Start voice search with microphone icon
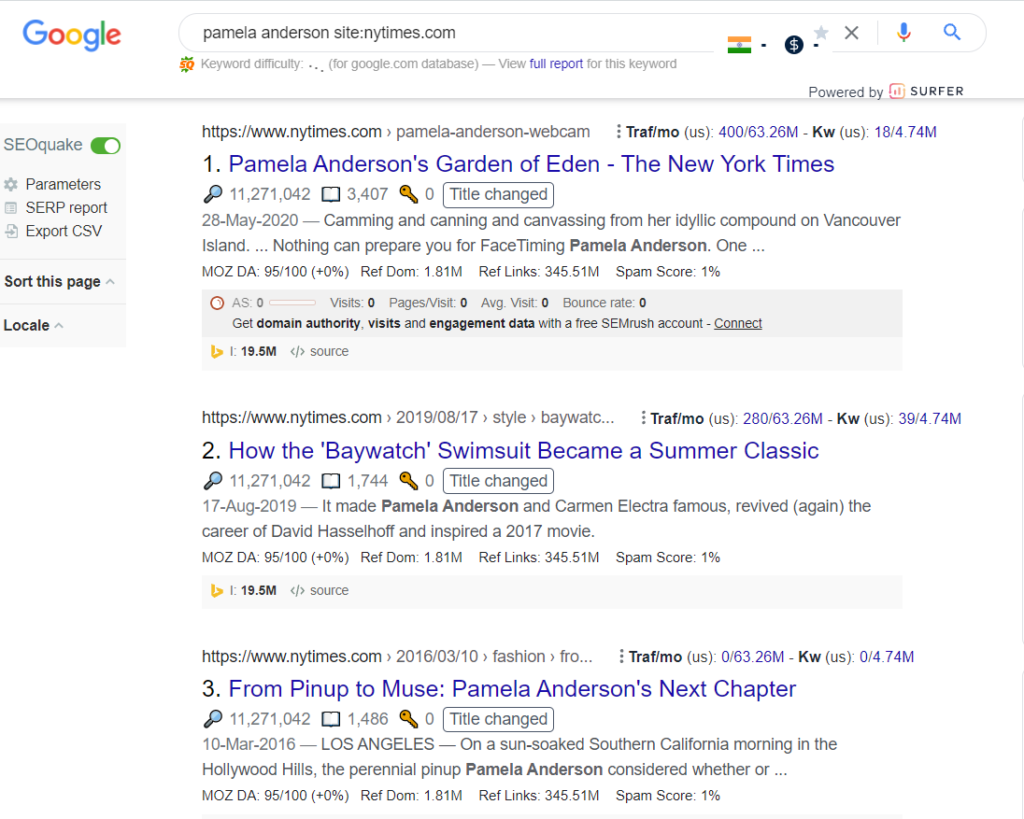1024x819 pixels. pyautogui.click(x=903, y=32)
